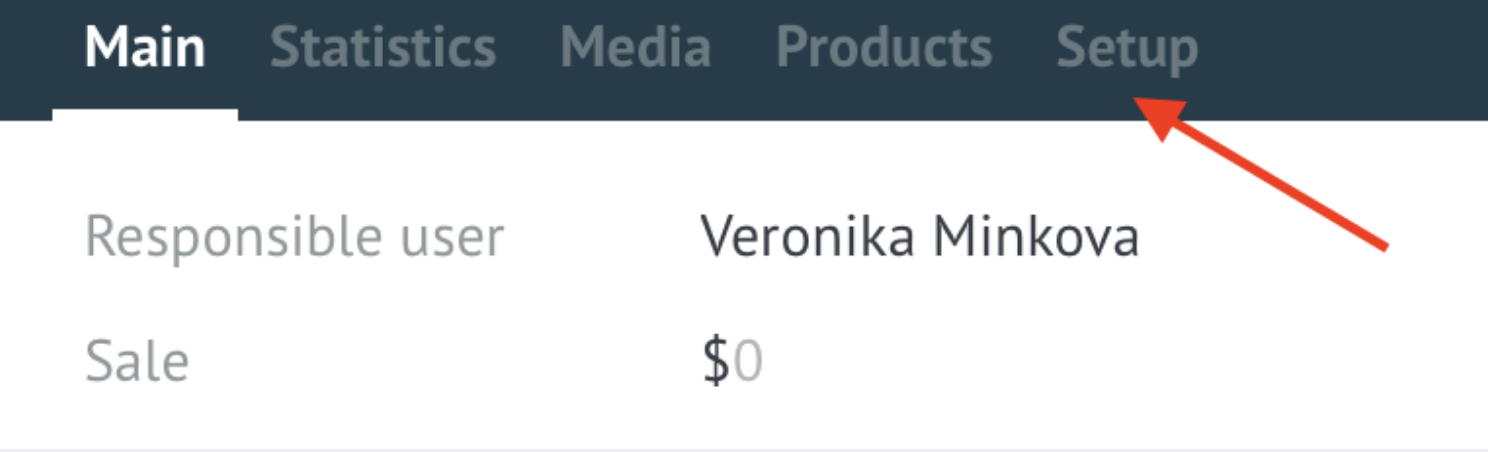The image size is (1488, 452).
Task: Click the white underline beneath Main
Action: point(145,114)
